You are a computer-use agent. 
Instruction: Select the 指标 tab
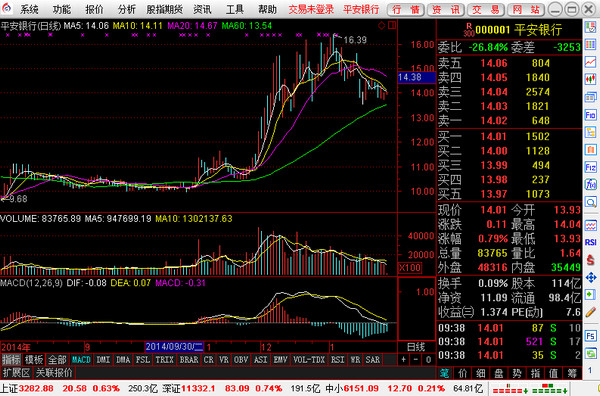[11, 360]
